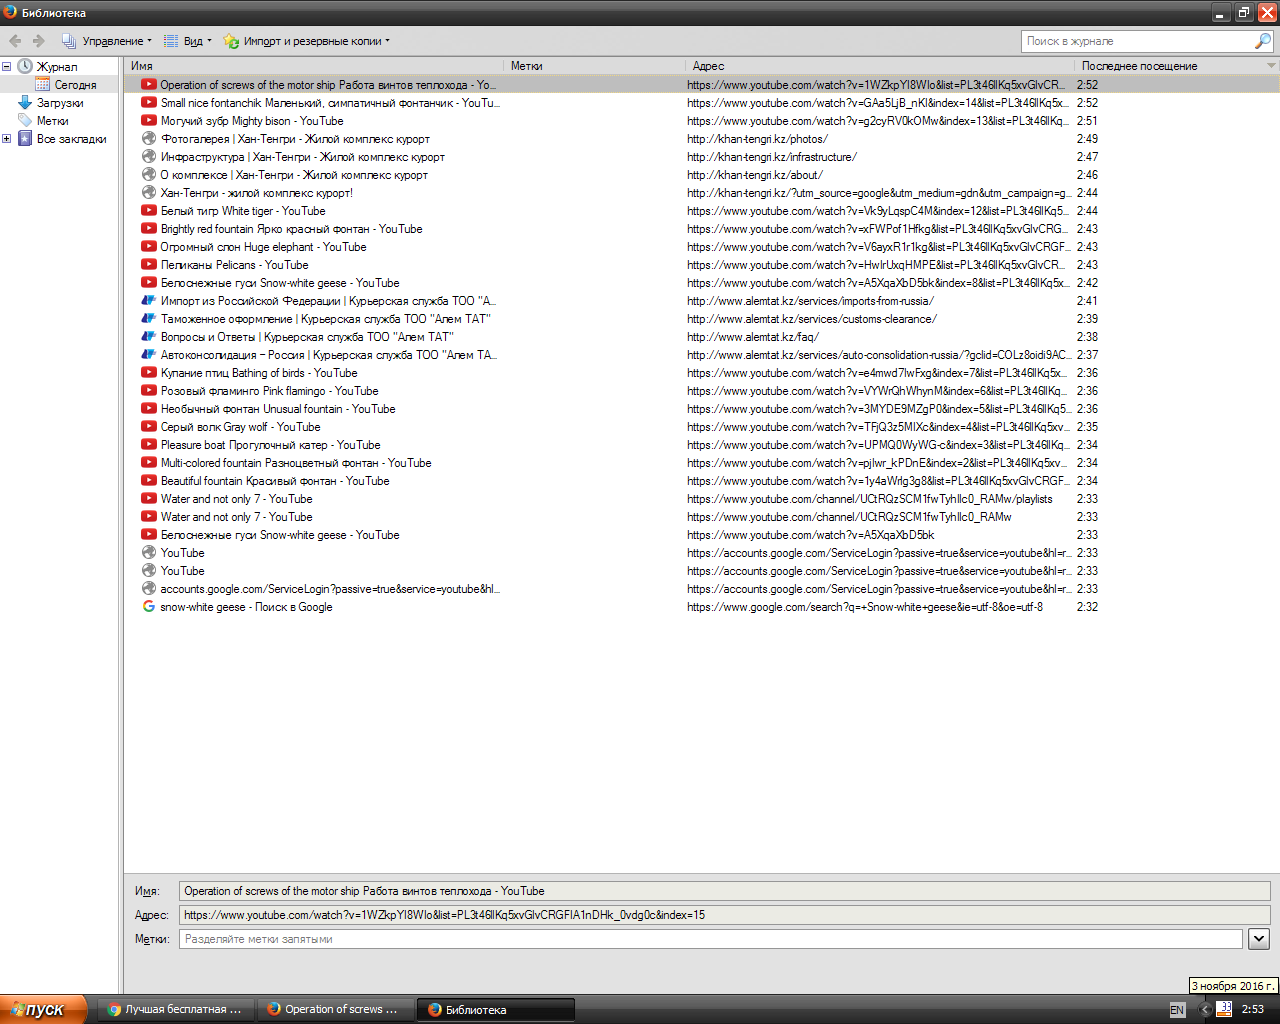Click Google icon of snow-white geese row

pos(149,607)
